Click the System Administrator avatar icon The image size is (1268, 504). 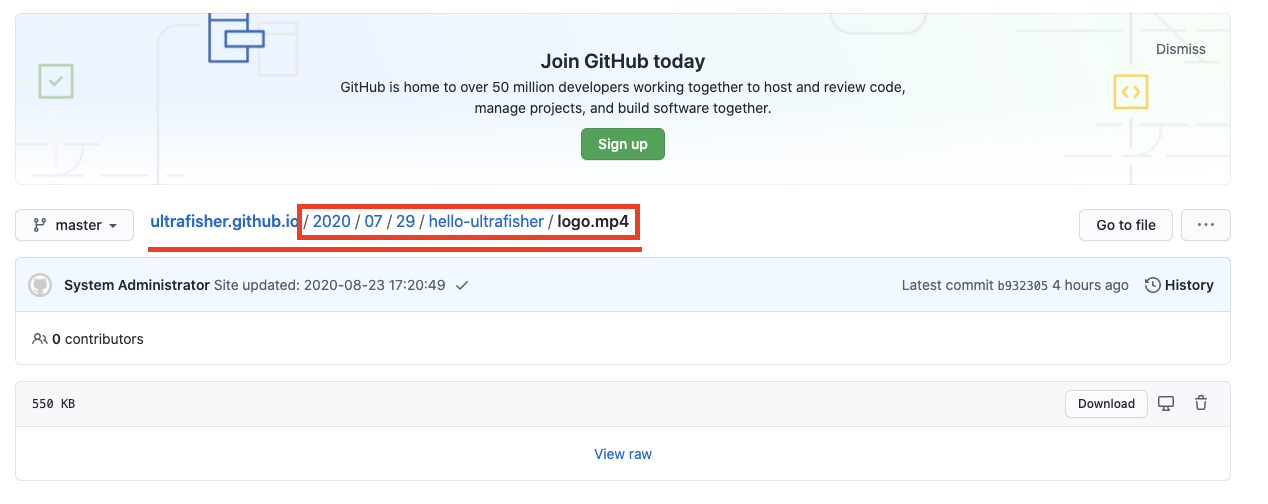pyautogui.click(x=40, y=285)
